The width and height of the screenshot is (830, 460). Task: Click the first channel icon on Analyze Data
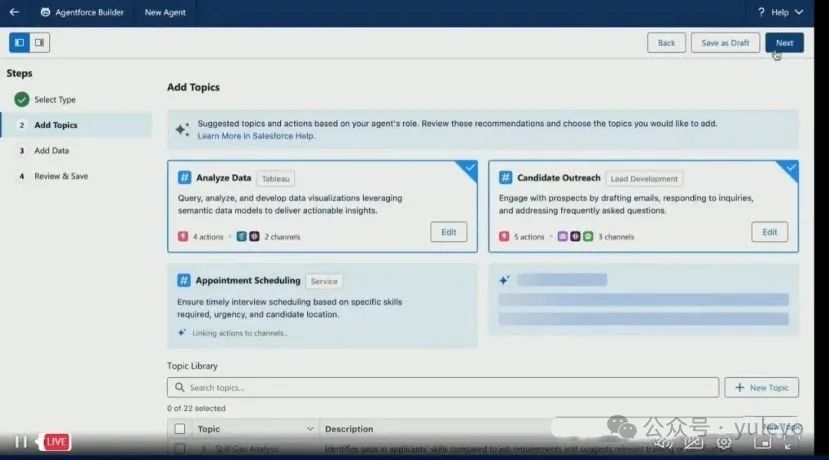pyautogui.click(x=241, y=236)
